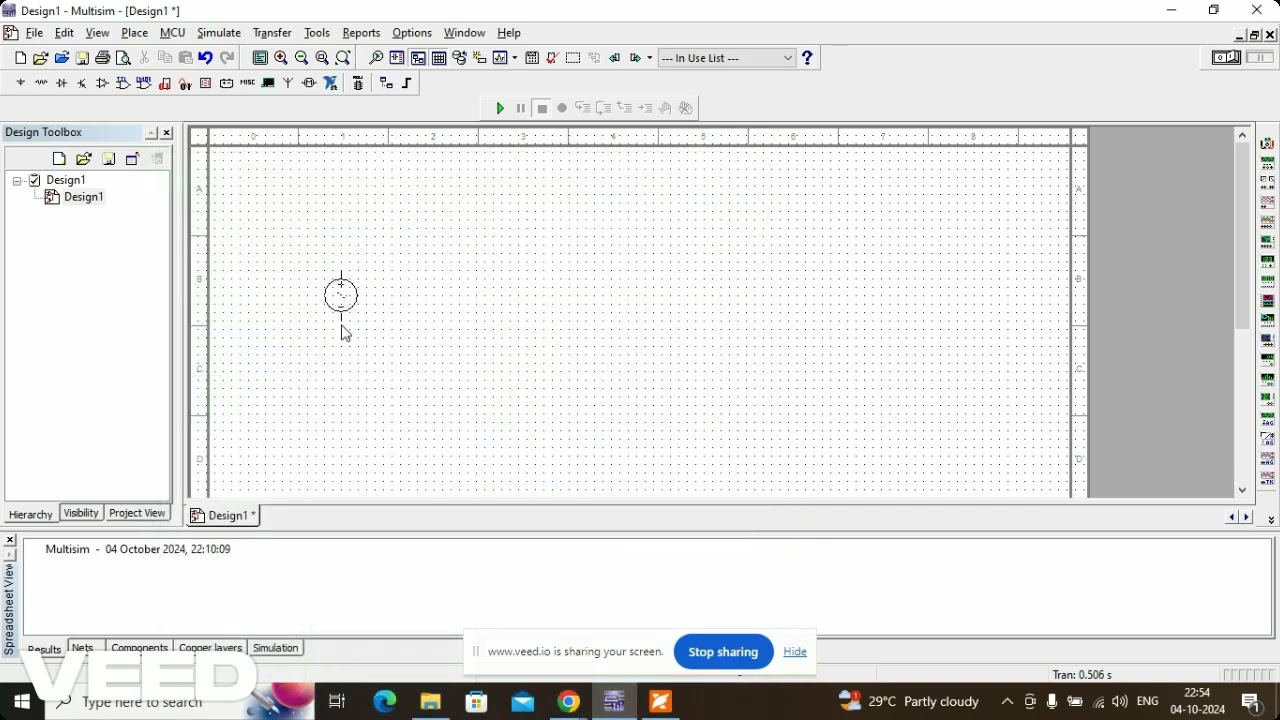Screen dimensions: 1280x720
Task: Save the design with the floppy icon
Action: pyautogui.click(x=82, y=58)
